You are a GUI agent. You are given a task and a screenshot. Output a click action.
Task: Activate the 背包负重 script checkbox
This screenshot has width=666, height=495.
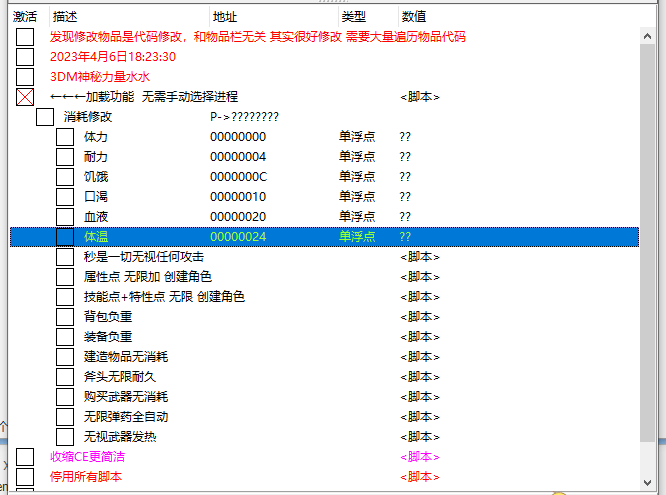[x=65, y=317]
